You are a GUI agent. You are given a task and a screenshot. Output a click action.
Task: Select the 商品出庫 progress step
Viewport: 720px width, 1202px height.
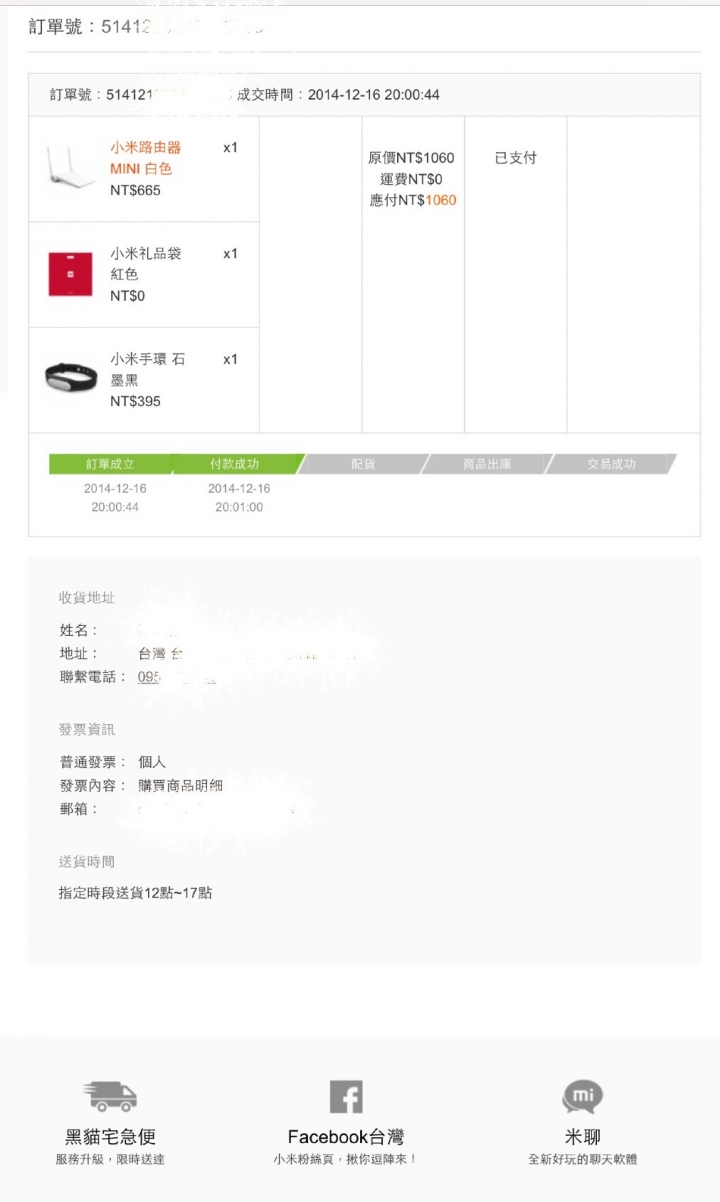pos(487,464)
